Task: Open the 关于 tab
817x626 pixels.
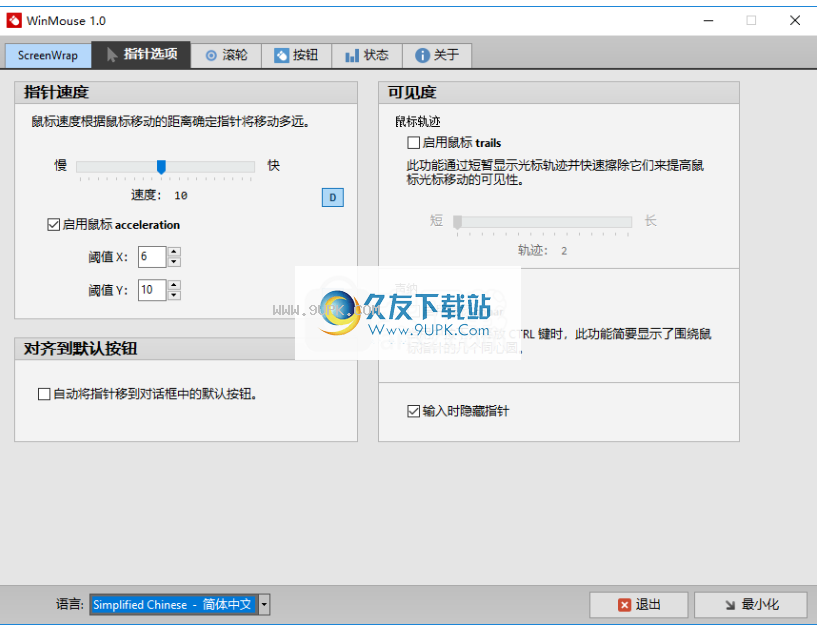Action: tap(437, 55)
